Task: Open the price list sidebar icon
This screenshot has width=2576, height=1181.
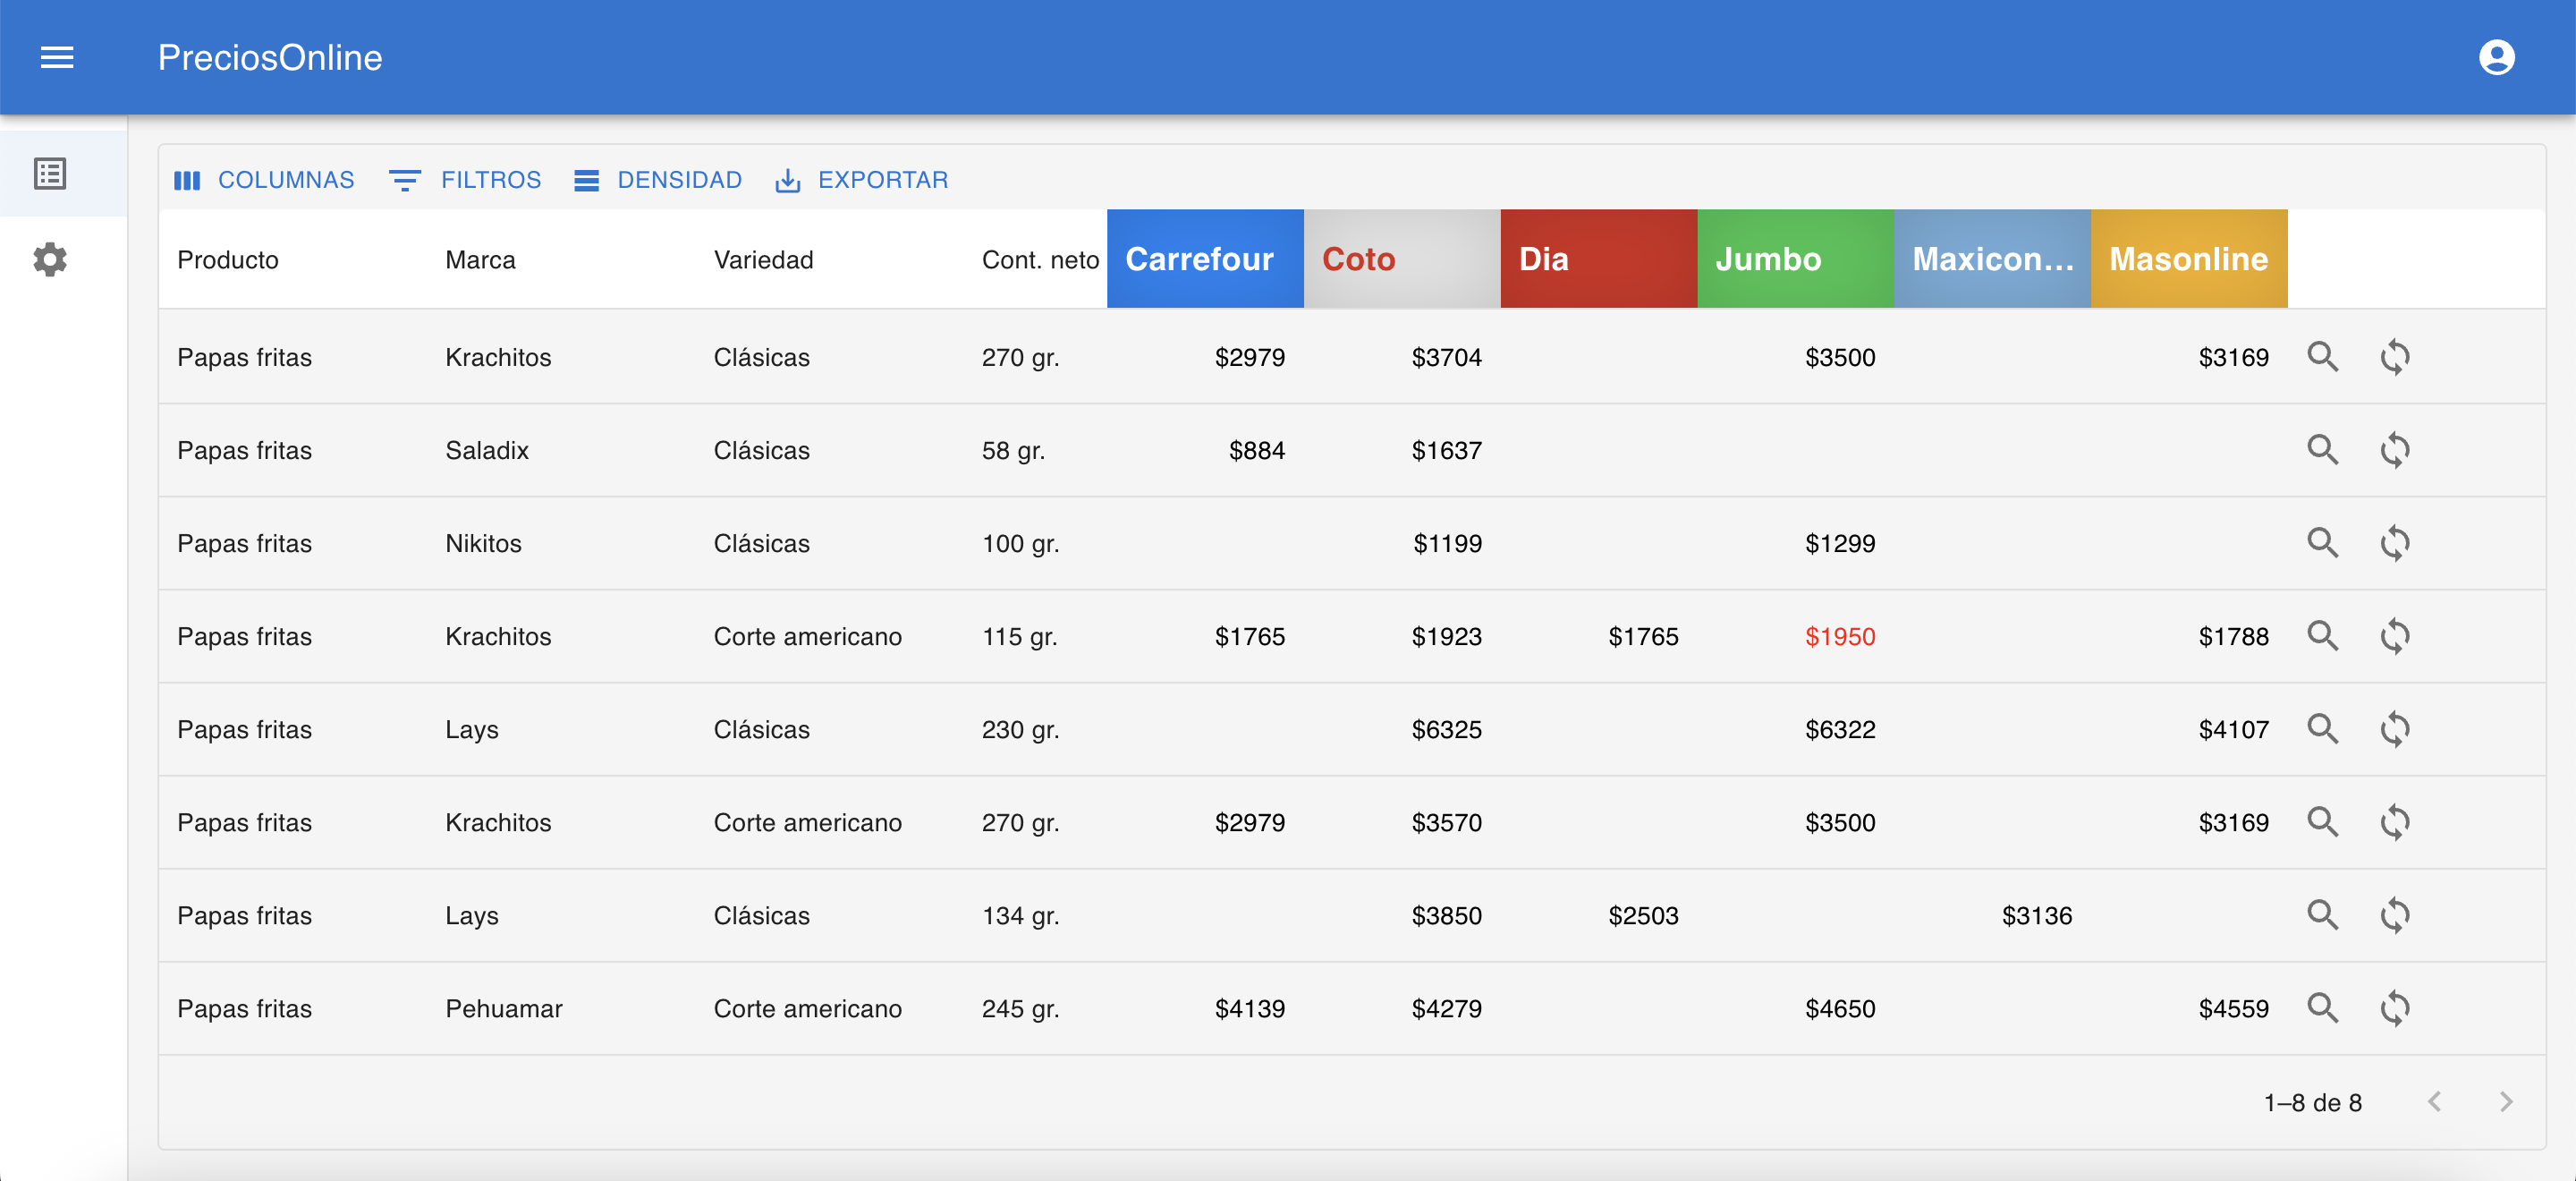Action: [x=50, y=174]
